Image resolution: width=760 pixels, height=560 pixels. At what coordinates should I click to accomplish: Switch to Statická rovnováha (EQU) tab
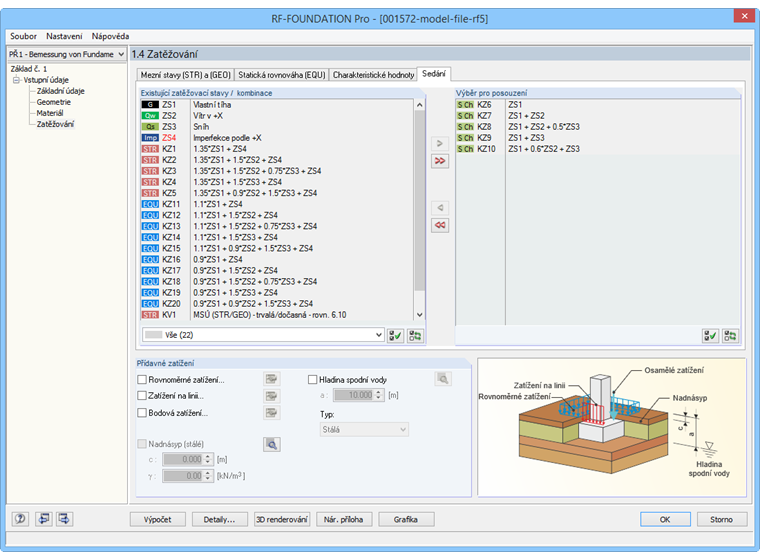tap(281, 75)
